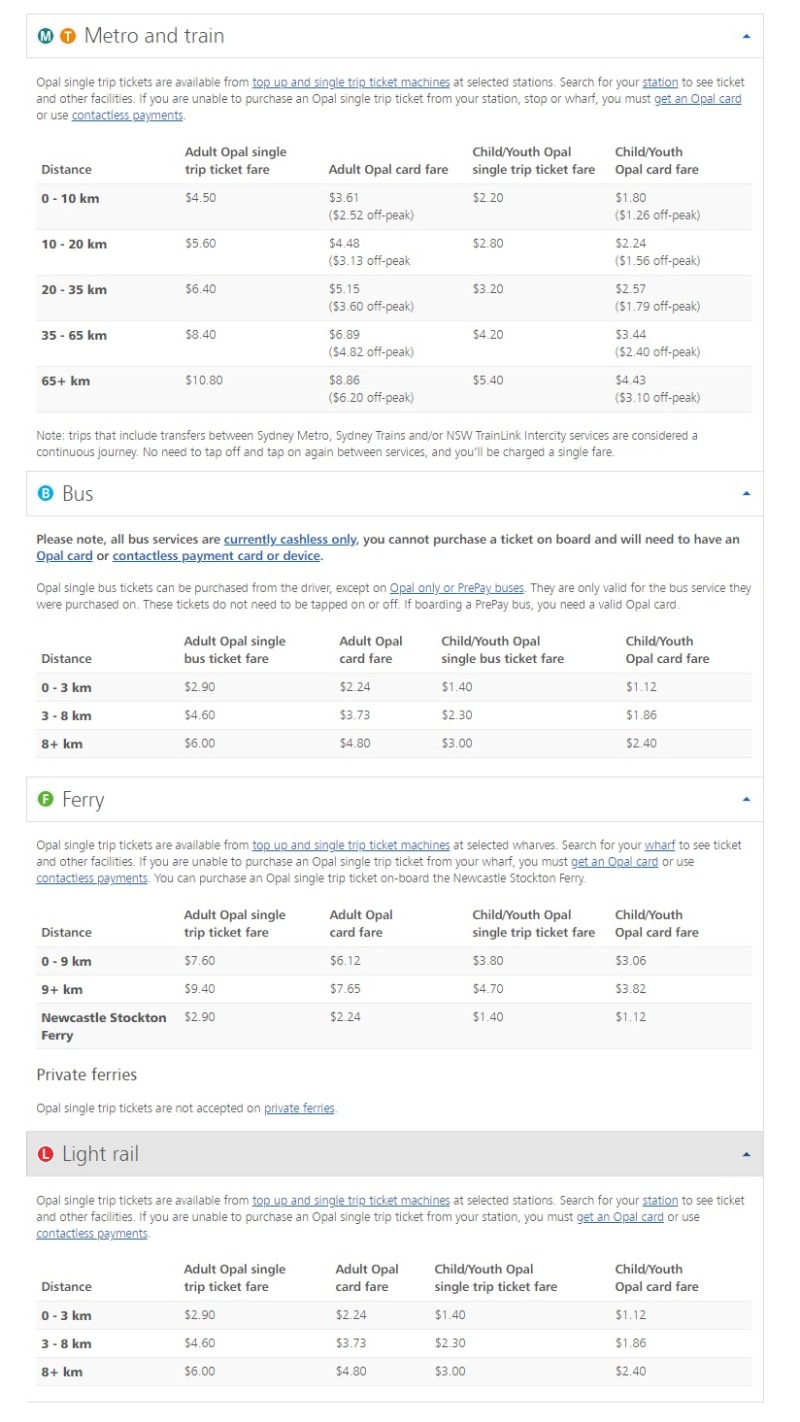Viewport: 800px width, 1422px height.
Task: Click 'contactless payment card or device' link
Action: click(216, 556)
